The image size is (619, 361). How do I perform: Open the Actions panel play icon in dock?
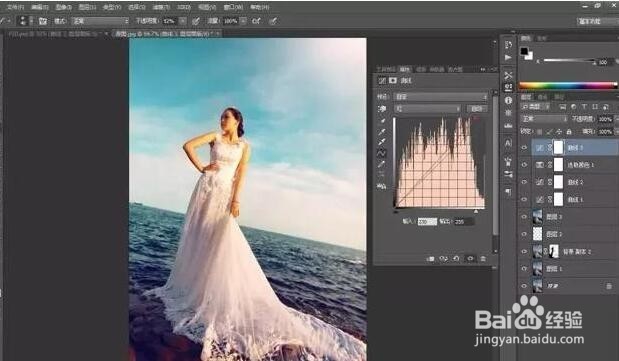point(508,58)
